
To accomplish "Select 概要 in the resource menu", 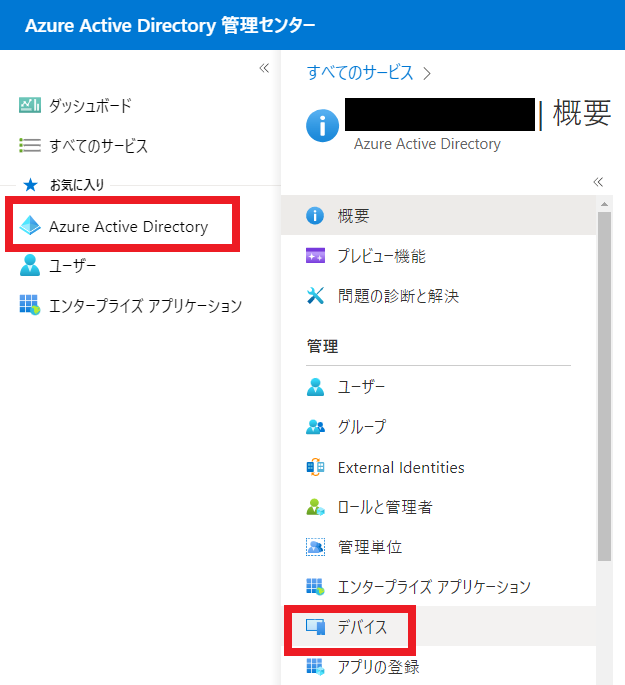I will (439, 215).
